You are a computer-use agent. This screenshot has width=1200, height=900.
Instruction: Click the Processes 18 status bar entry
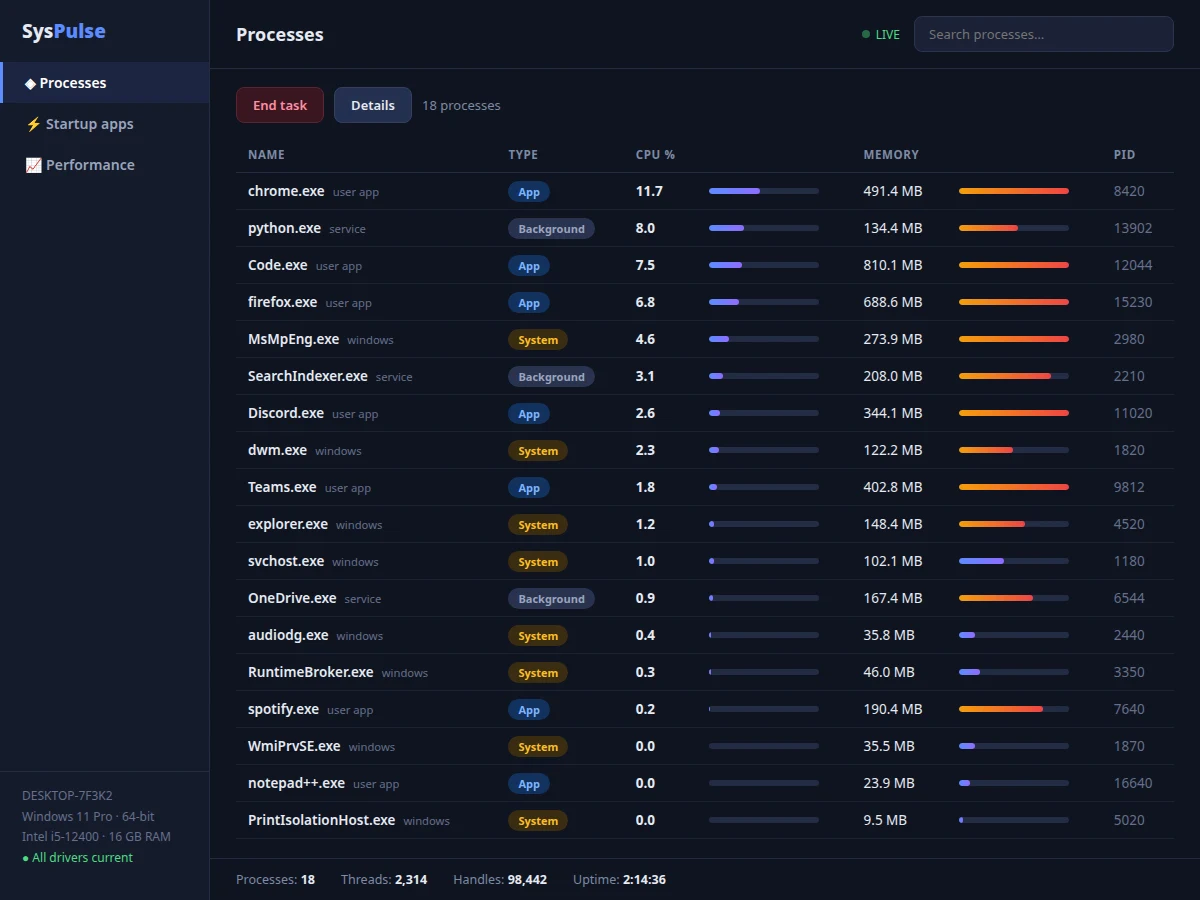tap(275, 880)
